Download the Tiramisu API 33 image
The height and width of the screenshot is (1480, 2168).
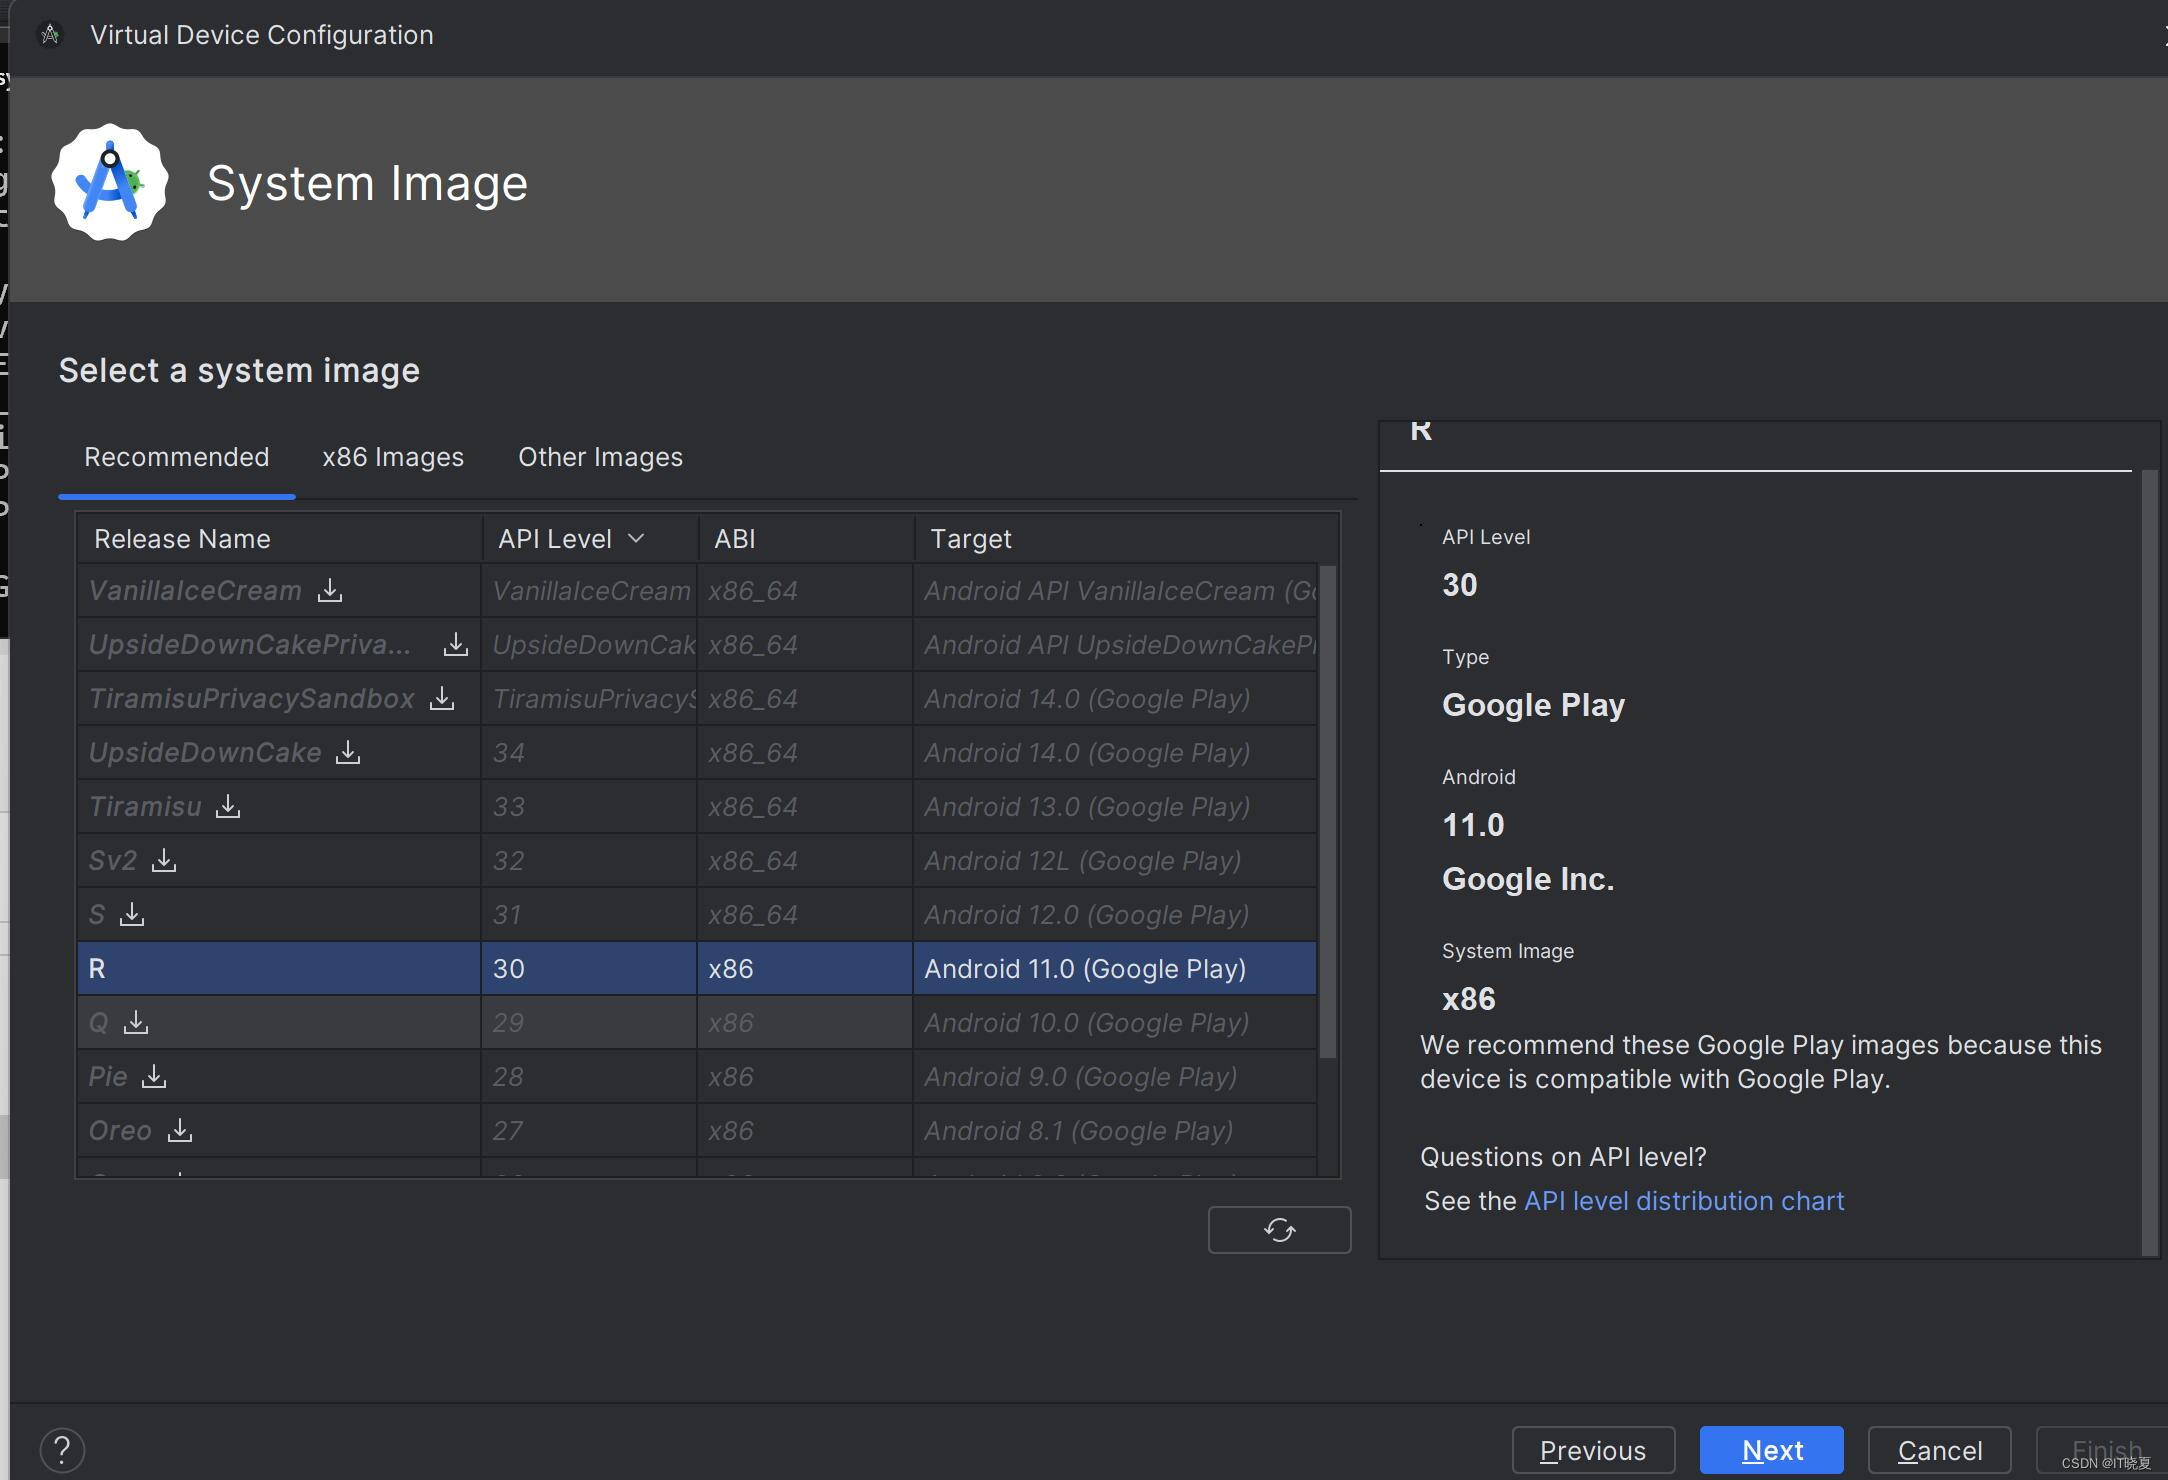(x=228, y=807)
